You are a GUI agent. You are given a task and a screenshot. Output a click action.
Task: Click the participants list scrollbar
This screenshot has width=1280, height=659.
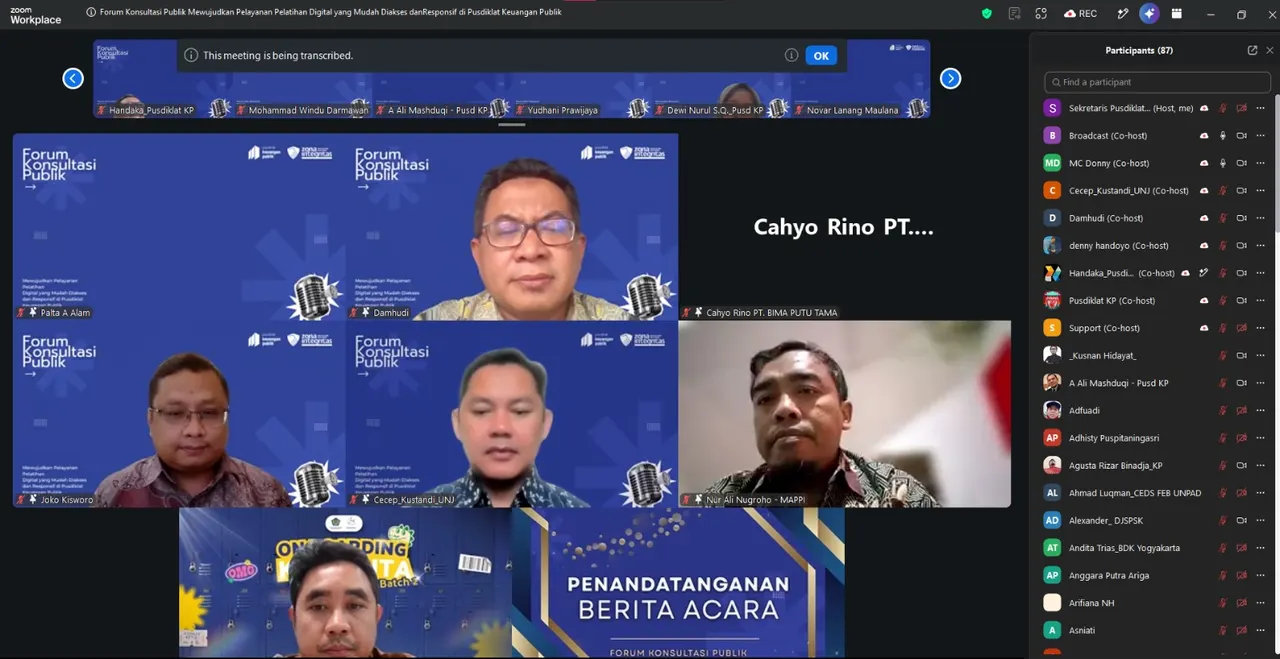point(1276,165)
